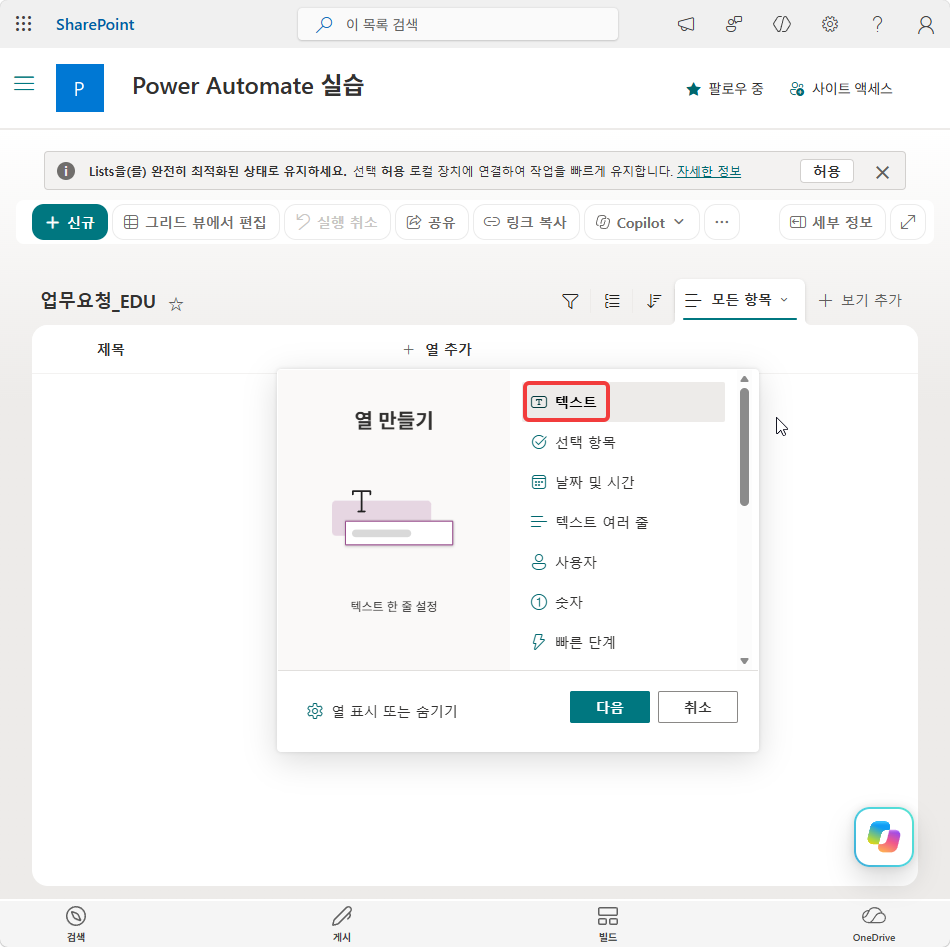
Task: Toggle favorite star next to 업무요청_EDU
Action: pos(176,304)
